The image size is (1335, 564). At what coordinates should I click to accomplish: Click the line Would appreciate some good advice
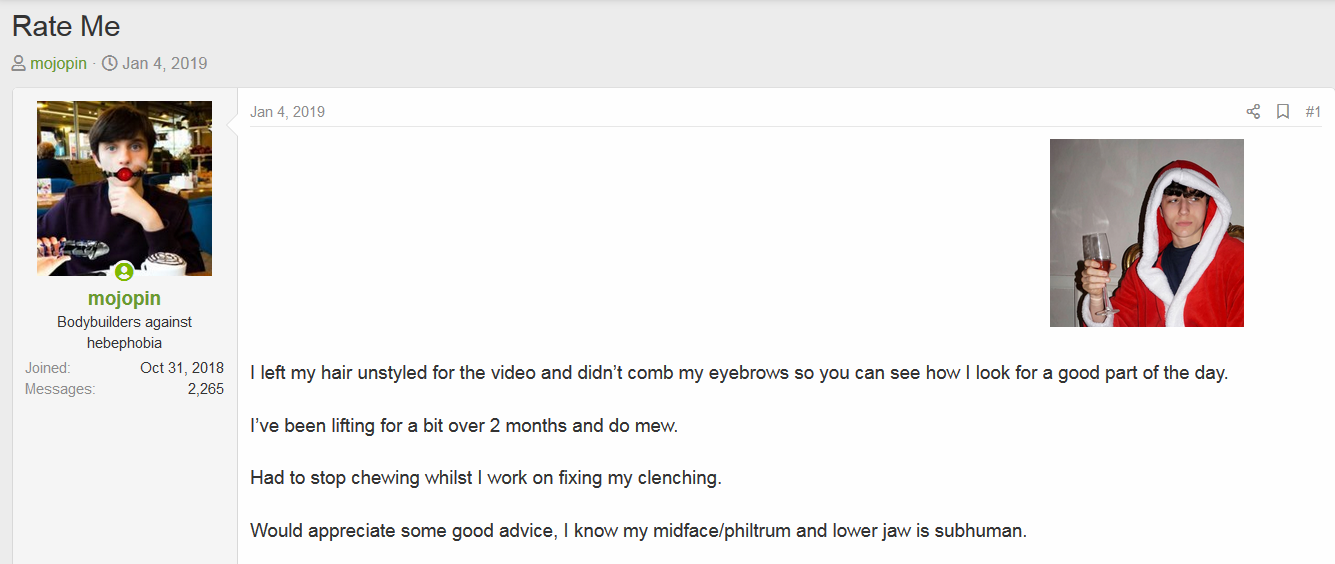[x=638, y=530]
